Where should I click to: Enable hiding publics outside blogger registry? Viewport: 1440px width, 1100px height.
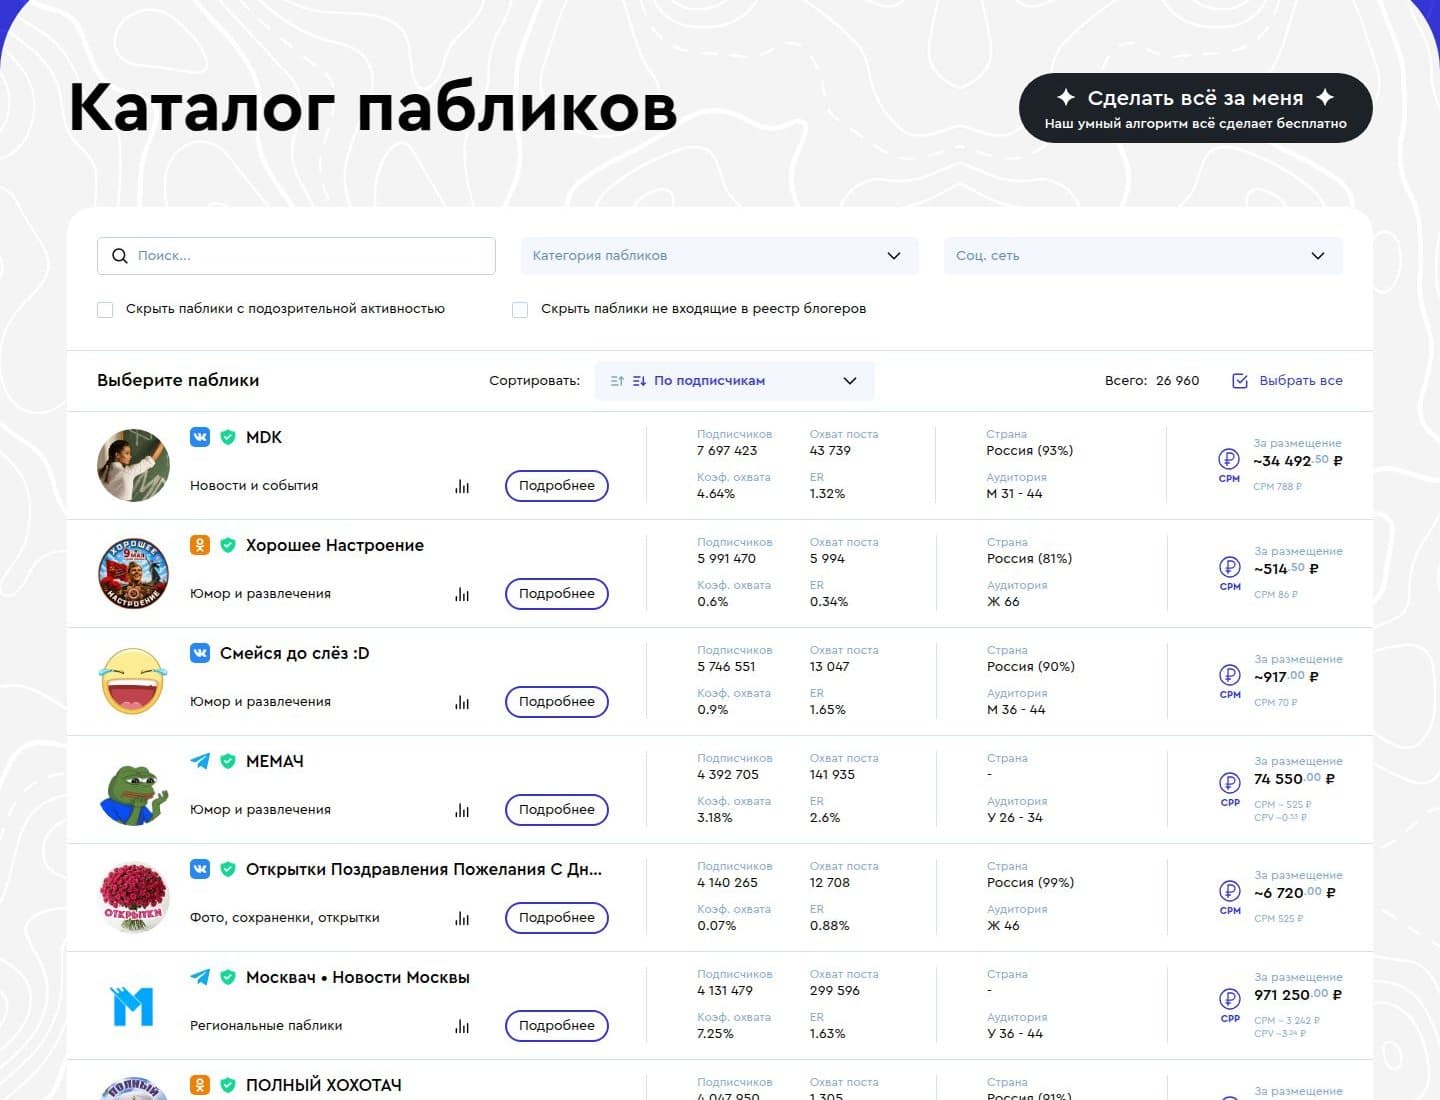pos(520,310)
